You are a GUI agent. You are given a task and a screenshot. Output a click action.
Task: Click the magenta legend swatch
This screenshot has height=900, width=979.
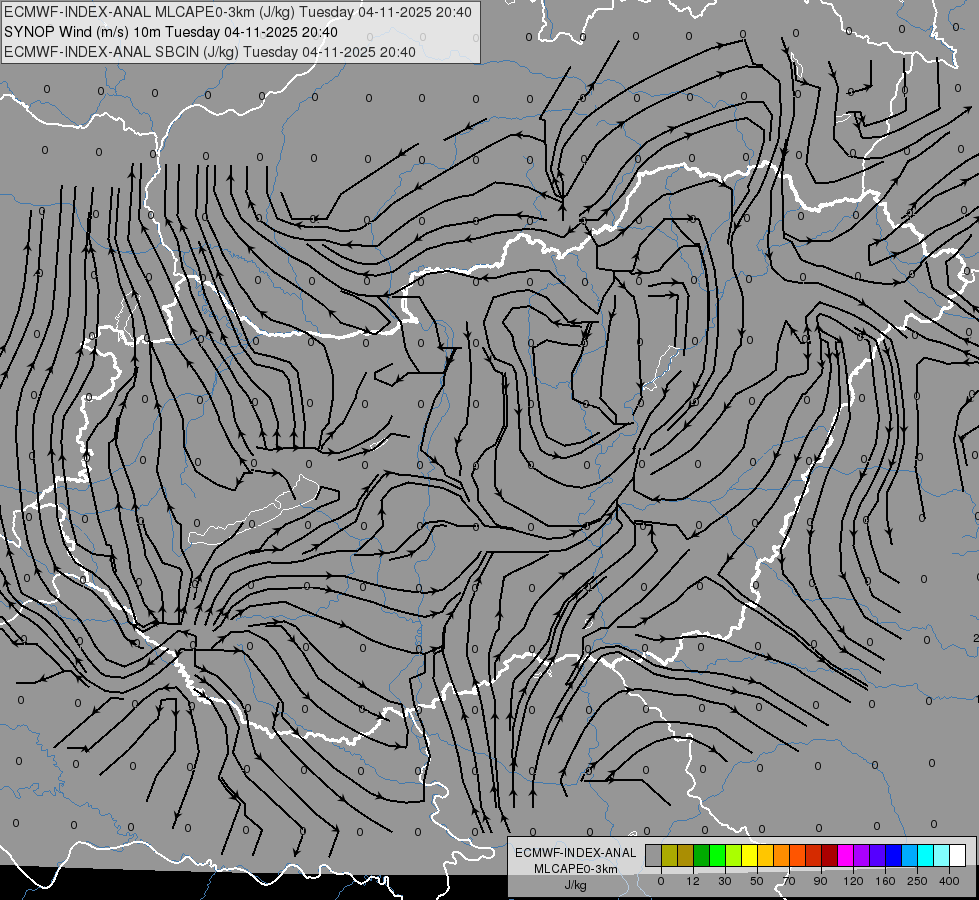coord(845,855)
